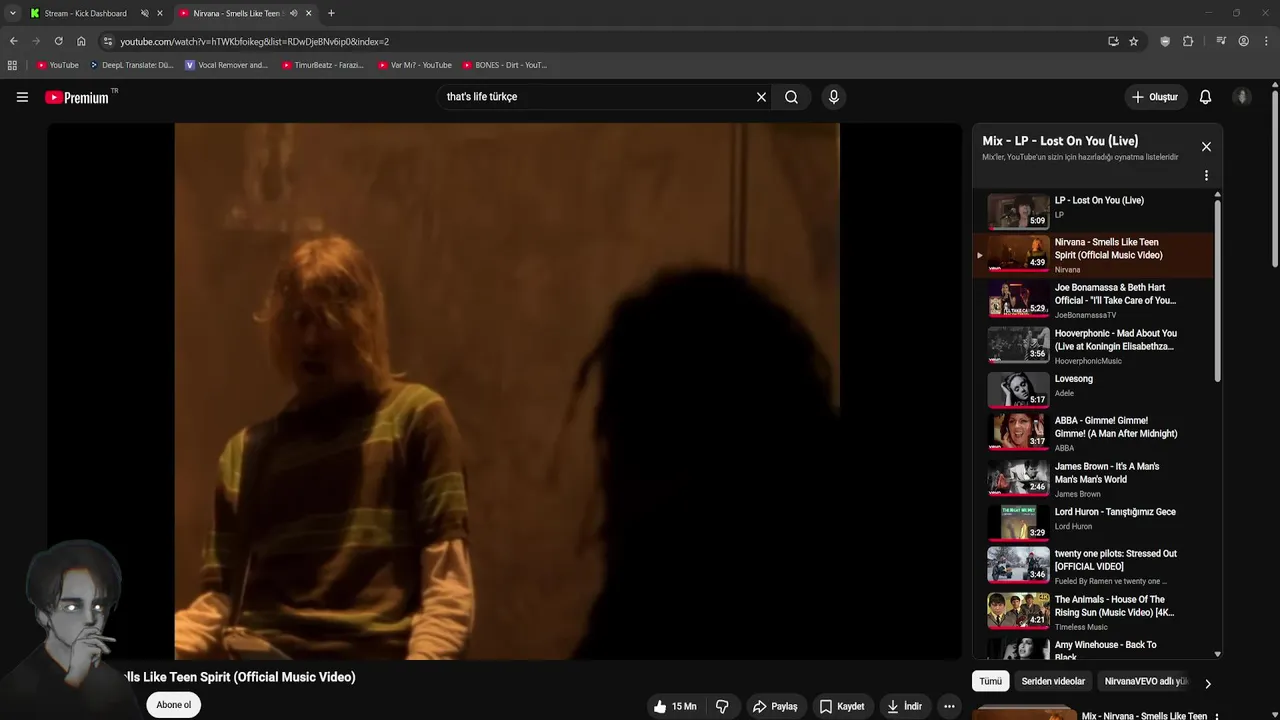Screen dimensions: 1280x720
Task: Clear the search box text
Action: tap(761, 97)
